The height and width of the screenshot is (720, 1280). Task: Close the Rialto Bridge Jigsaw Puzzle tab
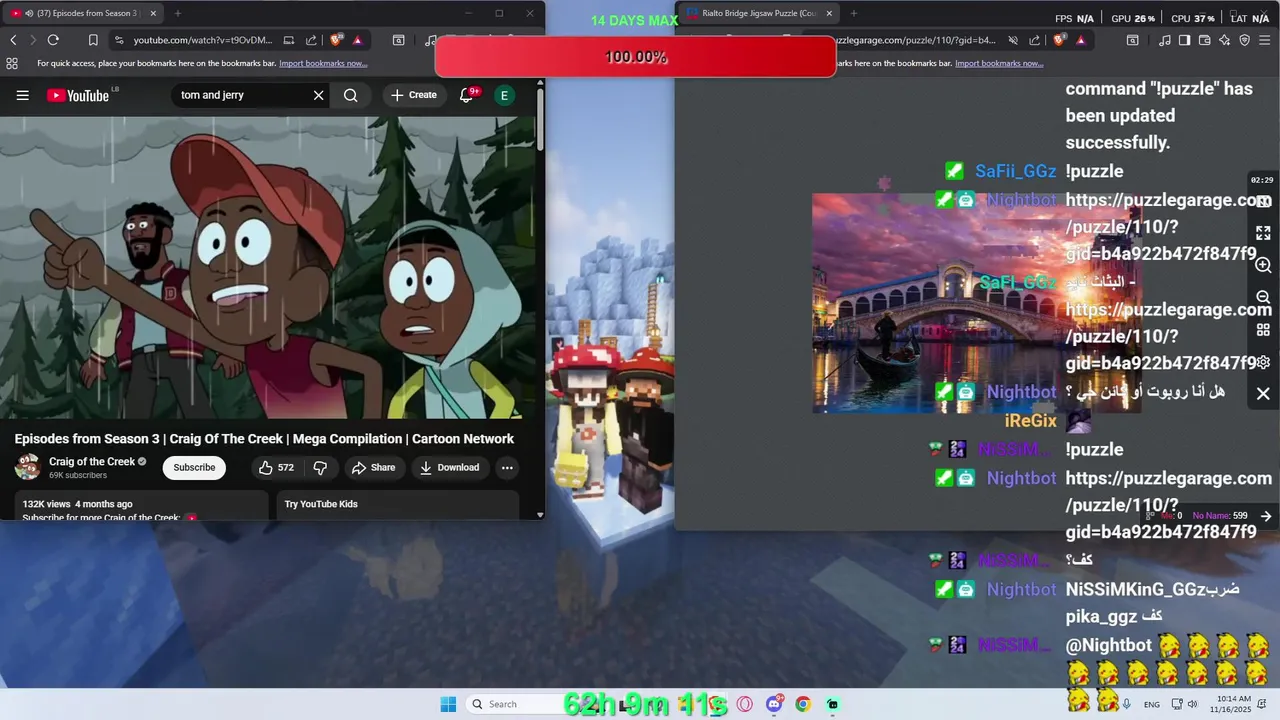(x=829, y=13)
